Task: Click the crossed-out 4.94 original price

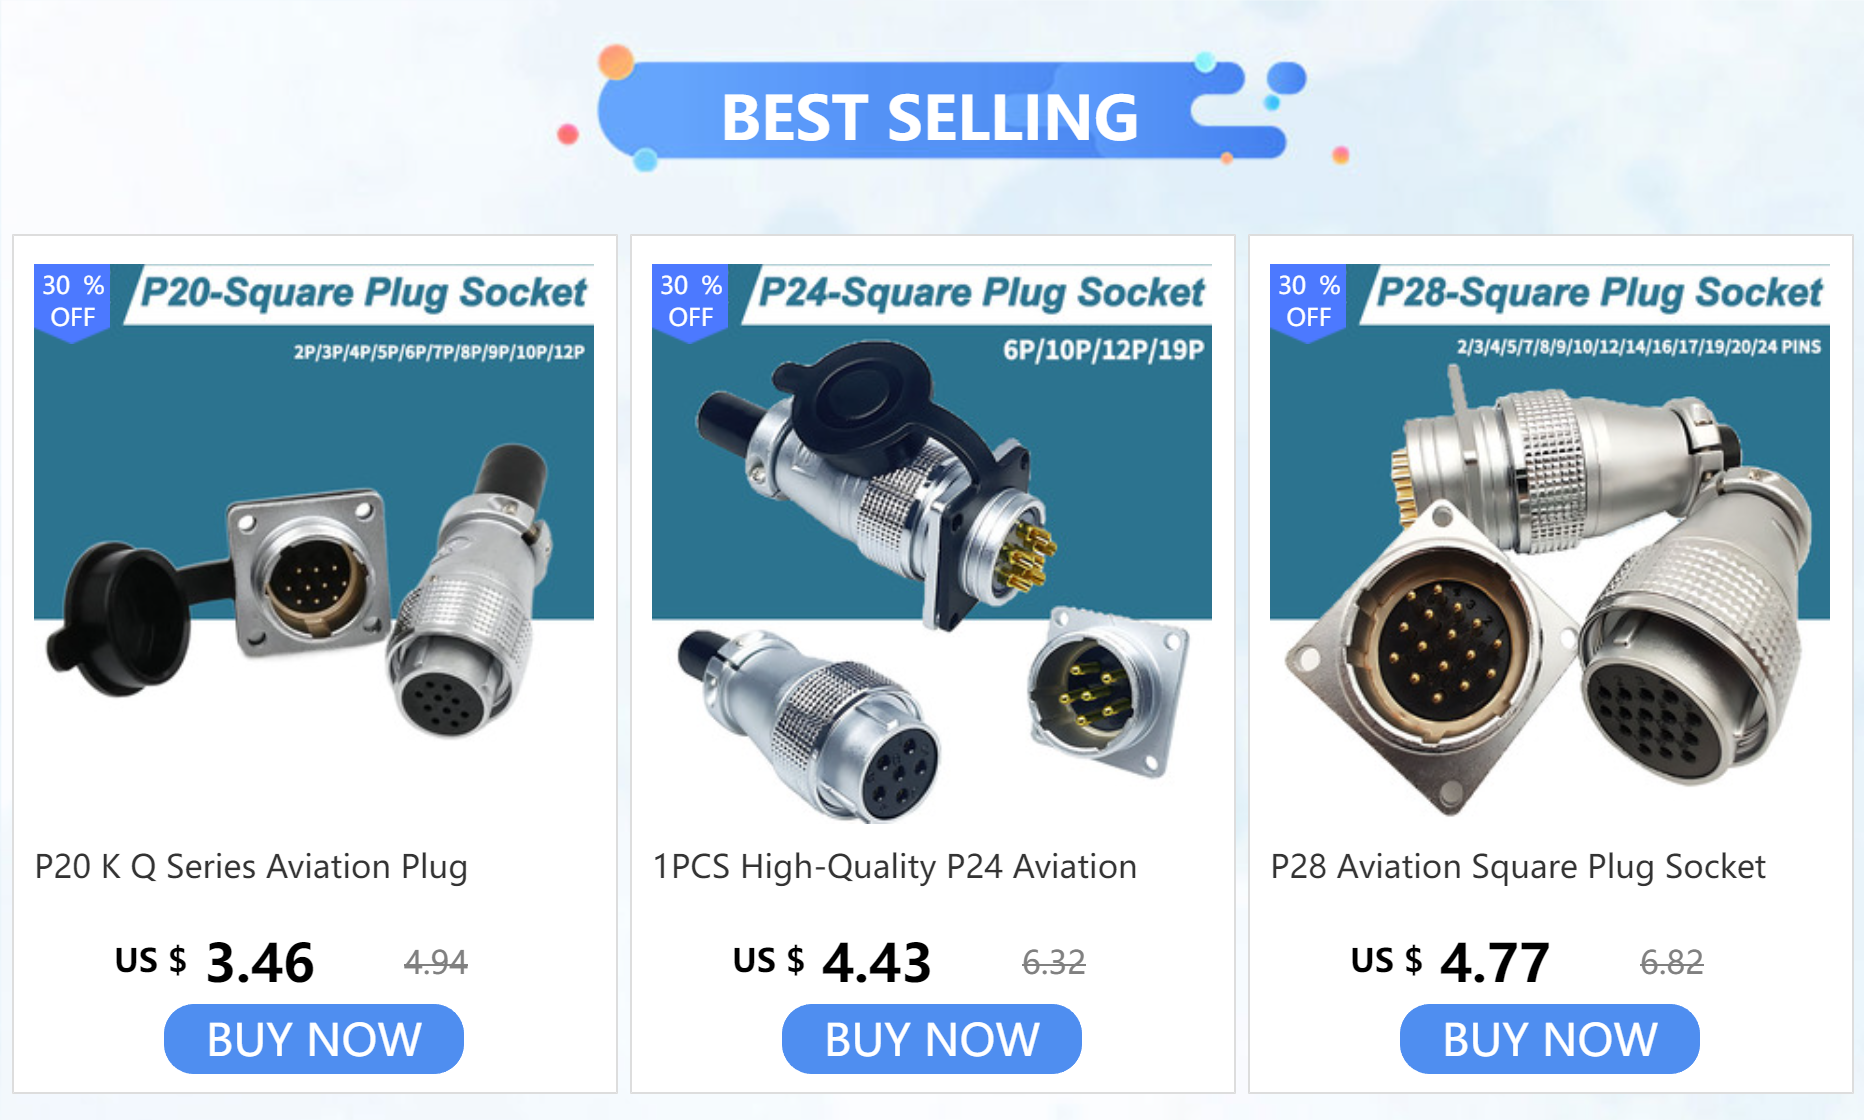Action: 435,962
